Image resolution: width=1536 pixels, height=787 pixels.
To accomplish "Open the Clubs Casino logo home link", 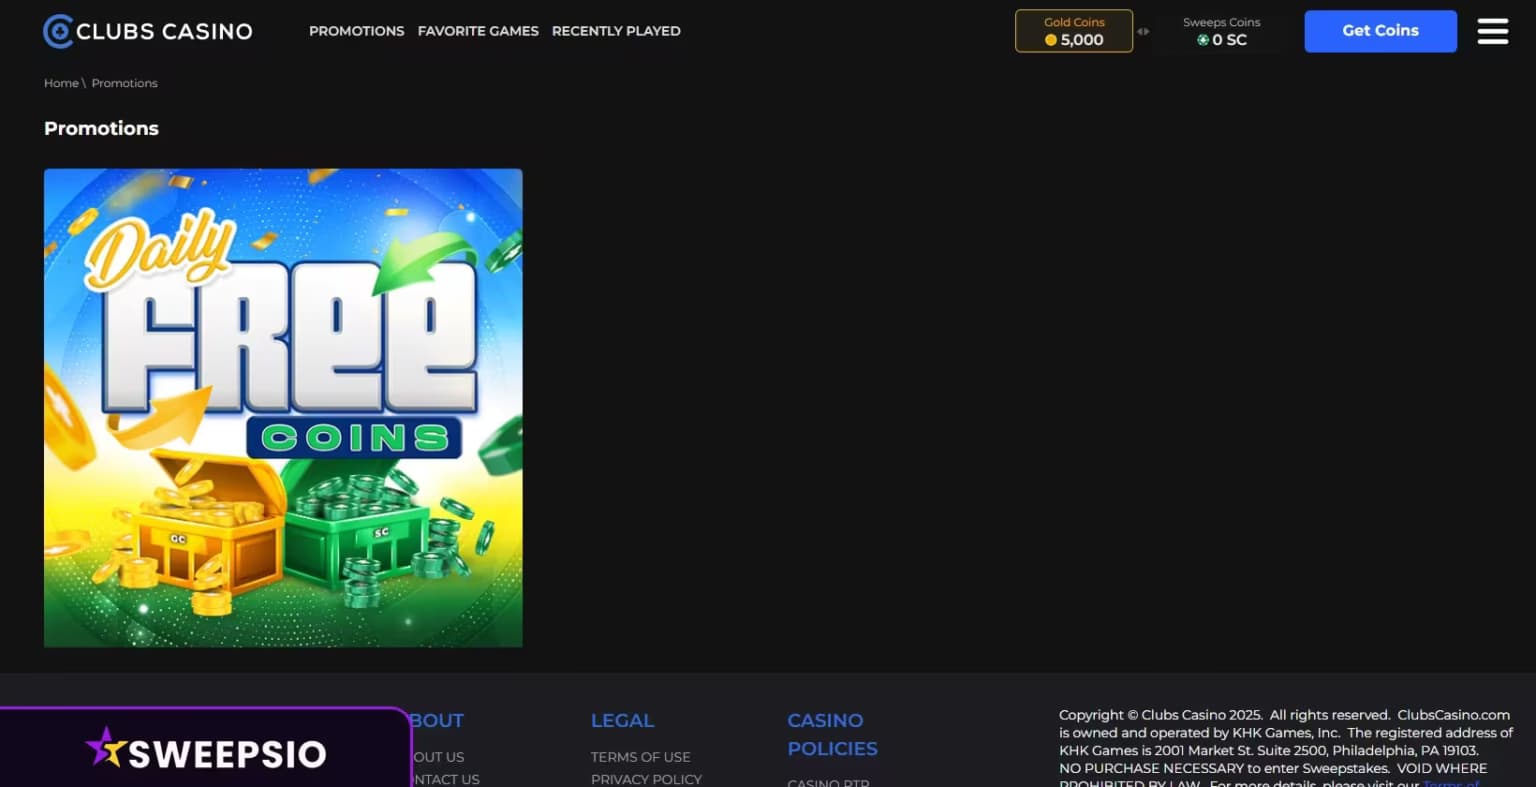I will click(148, 31).
